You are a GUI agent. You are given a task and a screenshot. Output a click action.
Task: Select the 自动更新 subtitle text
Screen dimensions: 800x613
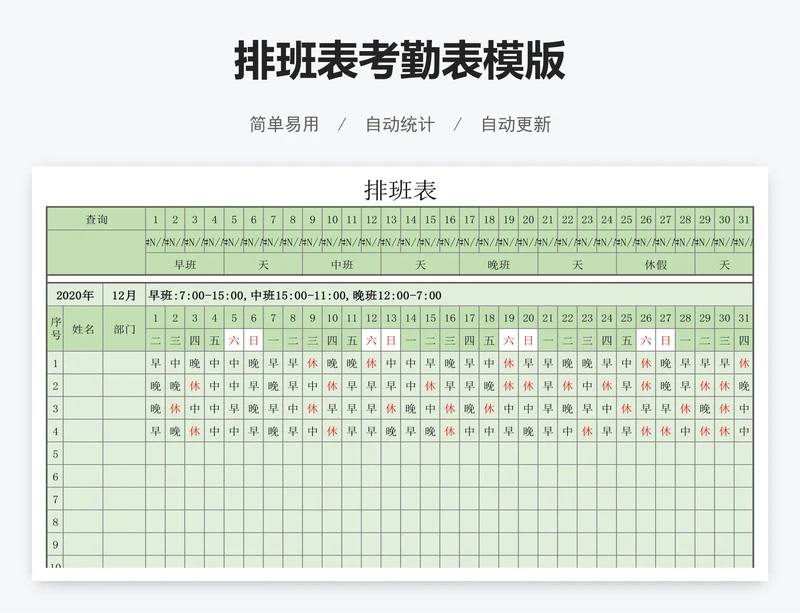[x=516, y=125]
